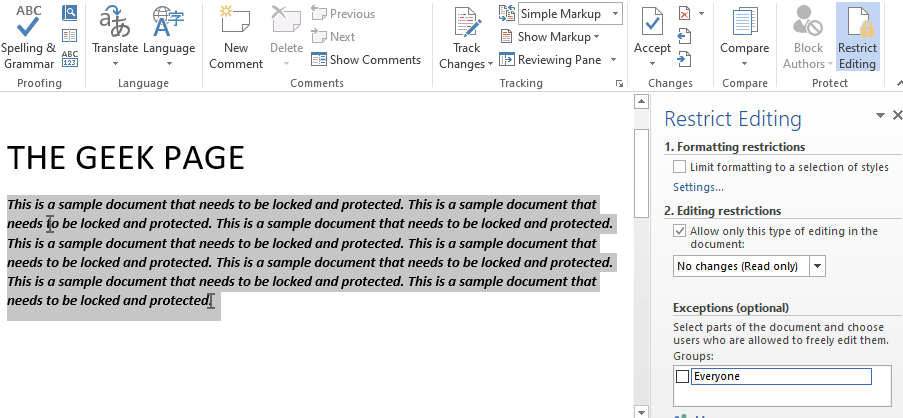Collapse the ribbon with the chevron
The image size is (903, 418).
pyautogui.click(x=899, y=83)
